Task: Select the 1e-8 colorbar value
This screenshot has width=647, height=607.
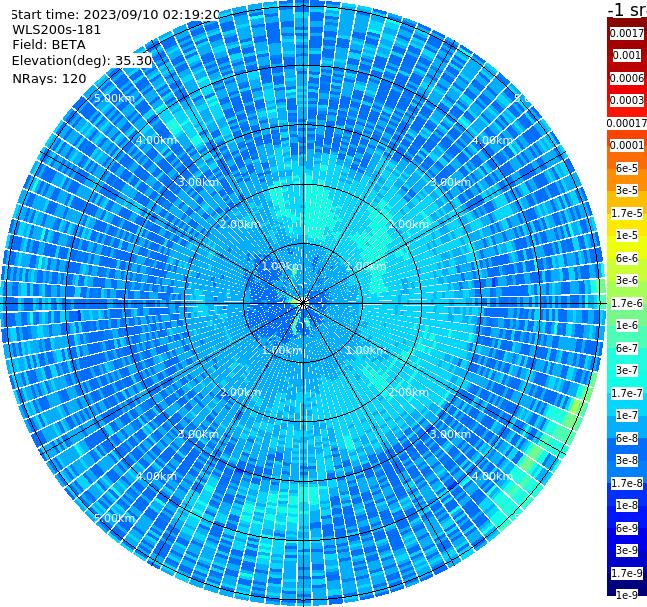Action: (627, 505)
